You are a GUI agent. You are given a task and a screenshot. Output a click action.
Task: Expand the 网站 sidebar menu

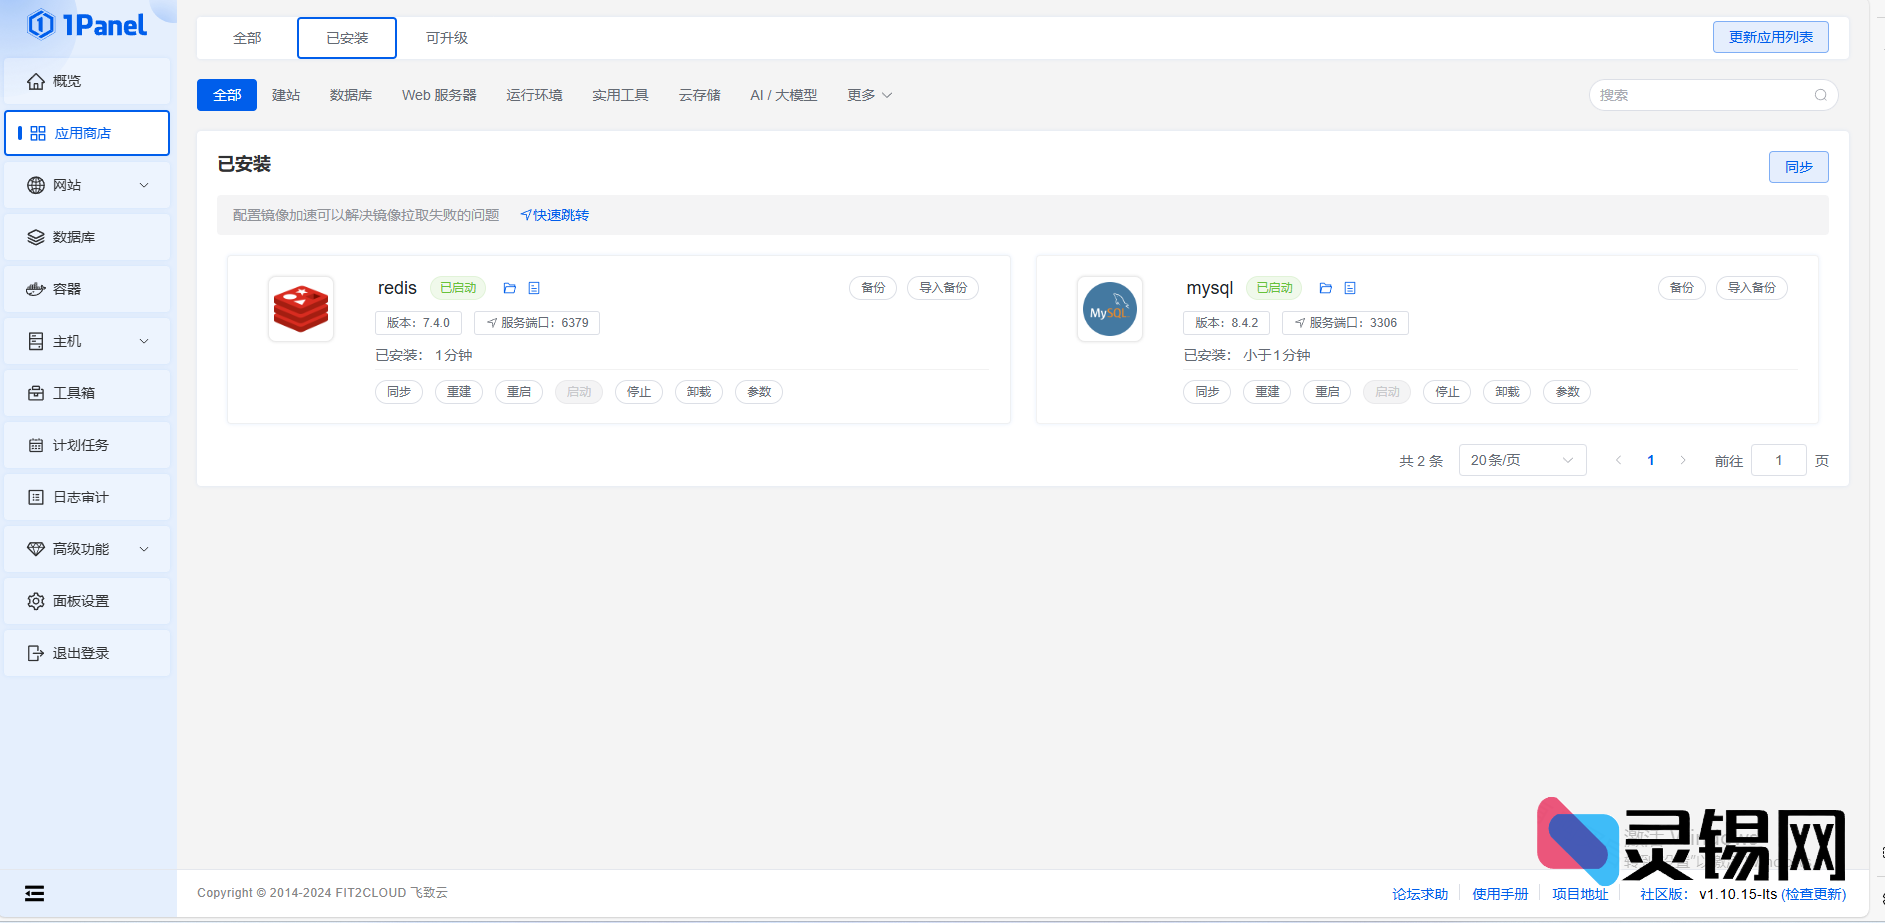[x=87, y=185]
